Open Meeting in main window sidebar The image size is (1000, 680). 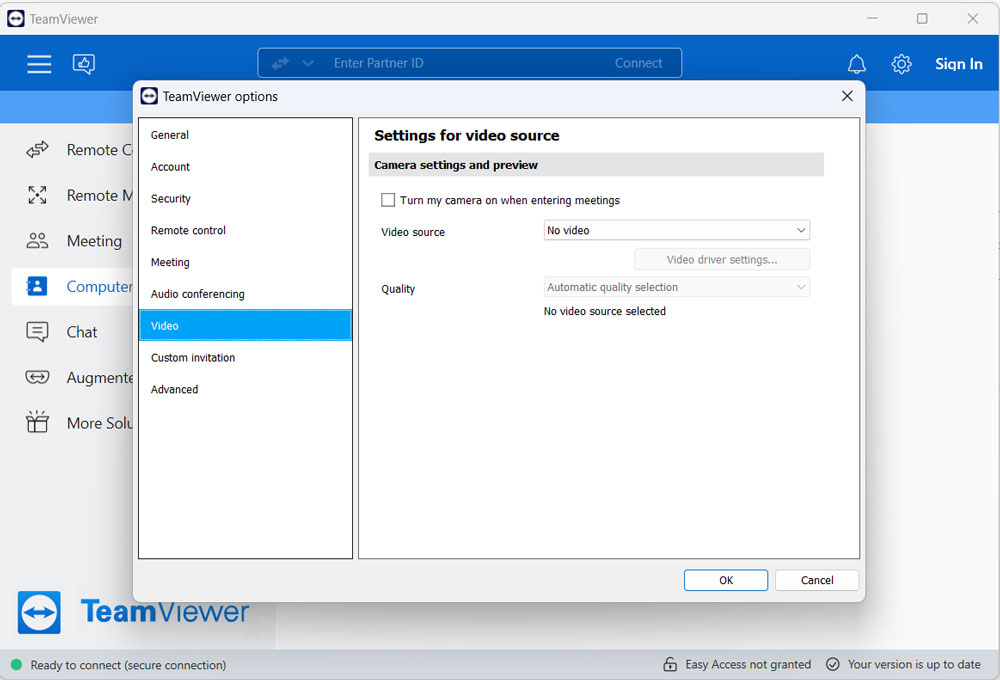(94, 240)
